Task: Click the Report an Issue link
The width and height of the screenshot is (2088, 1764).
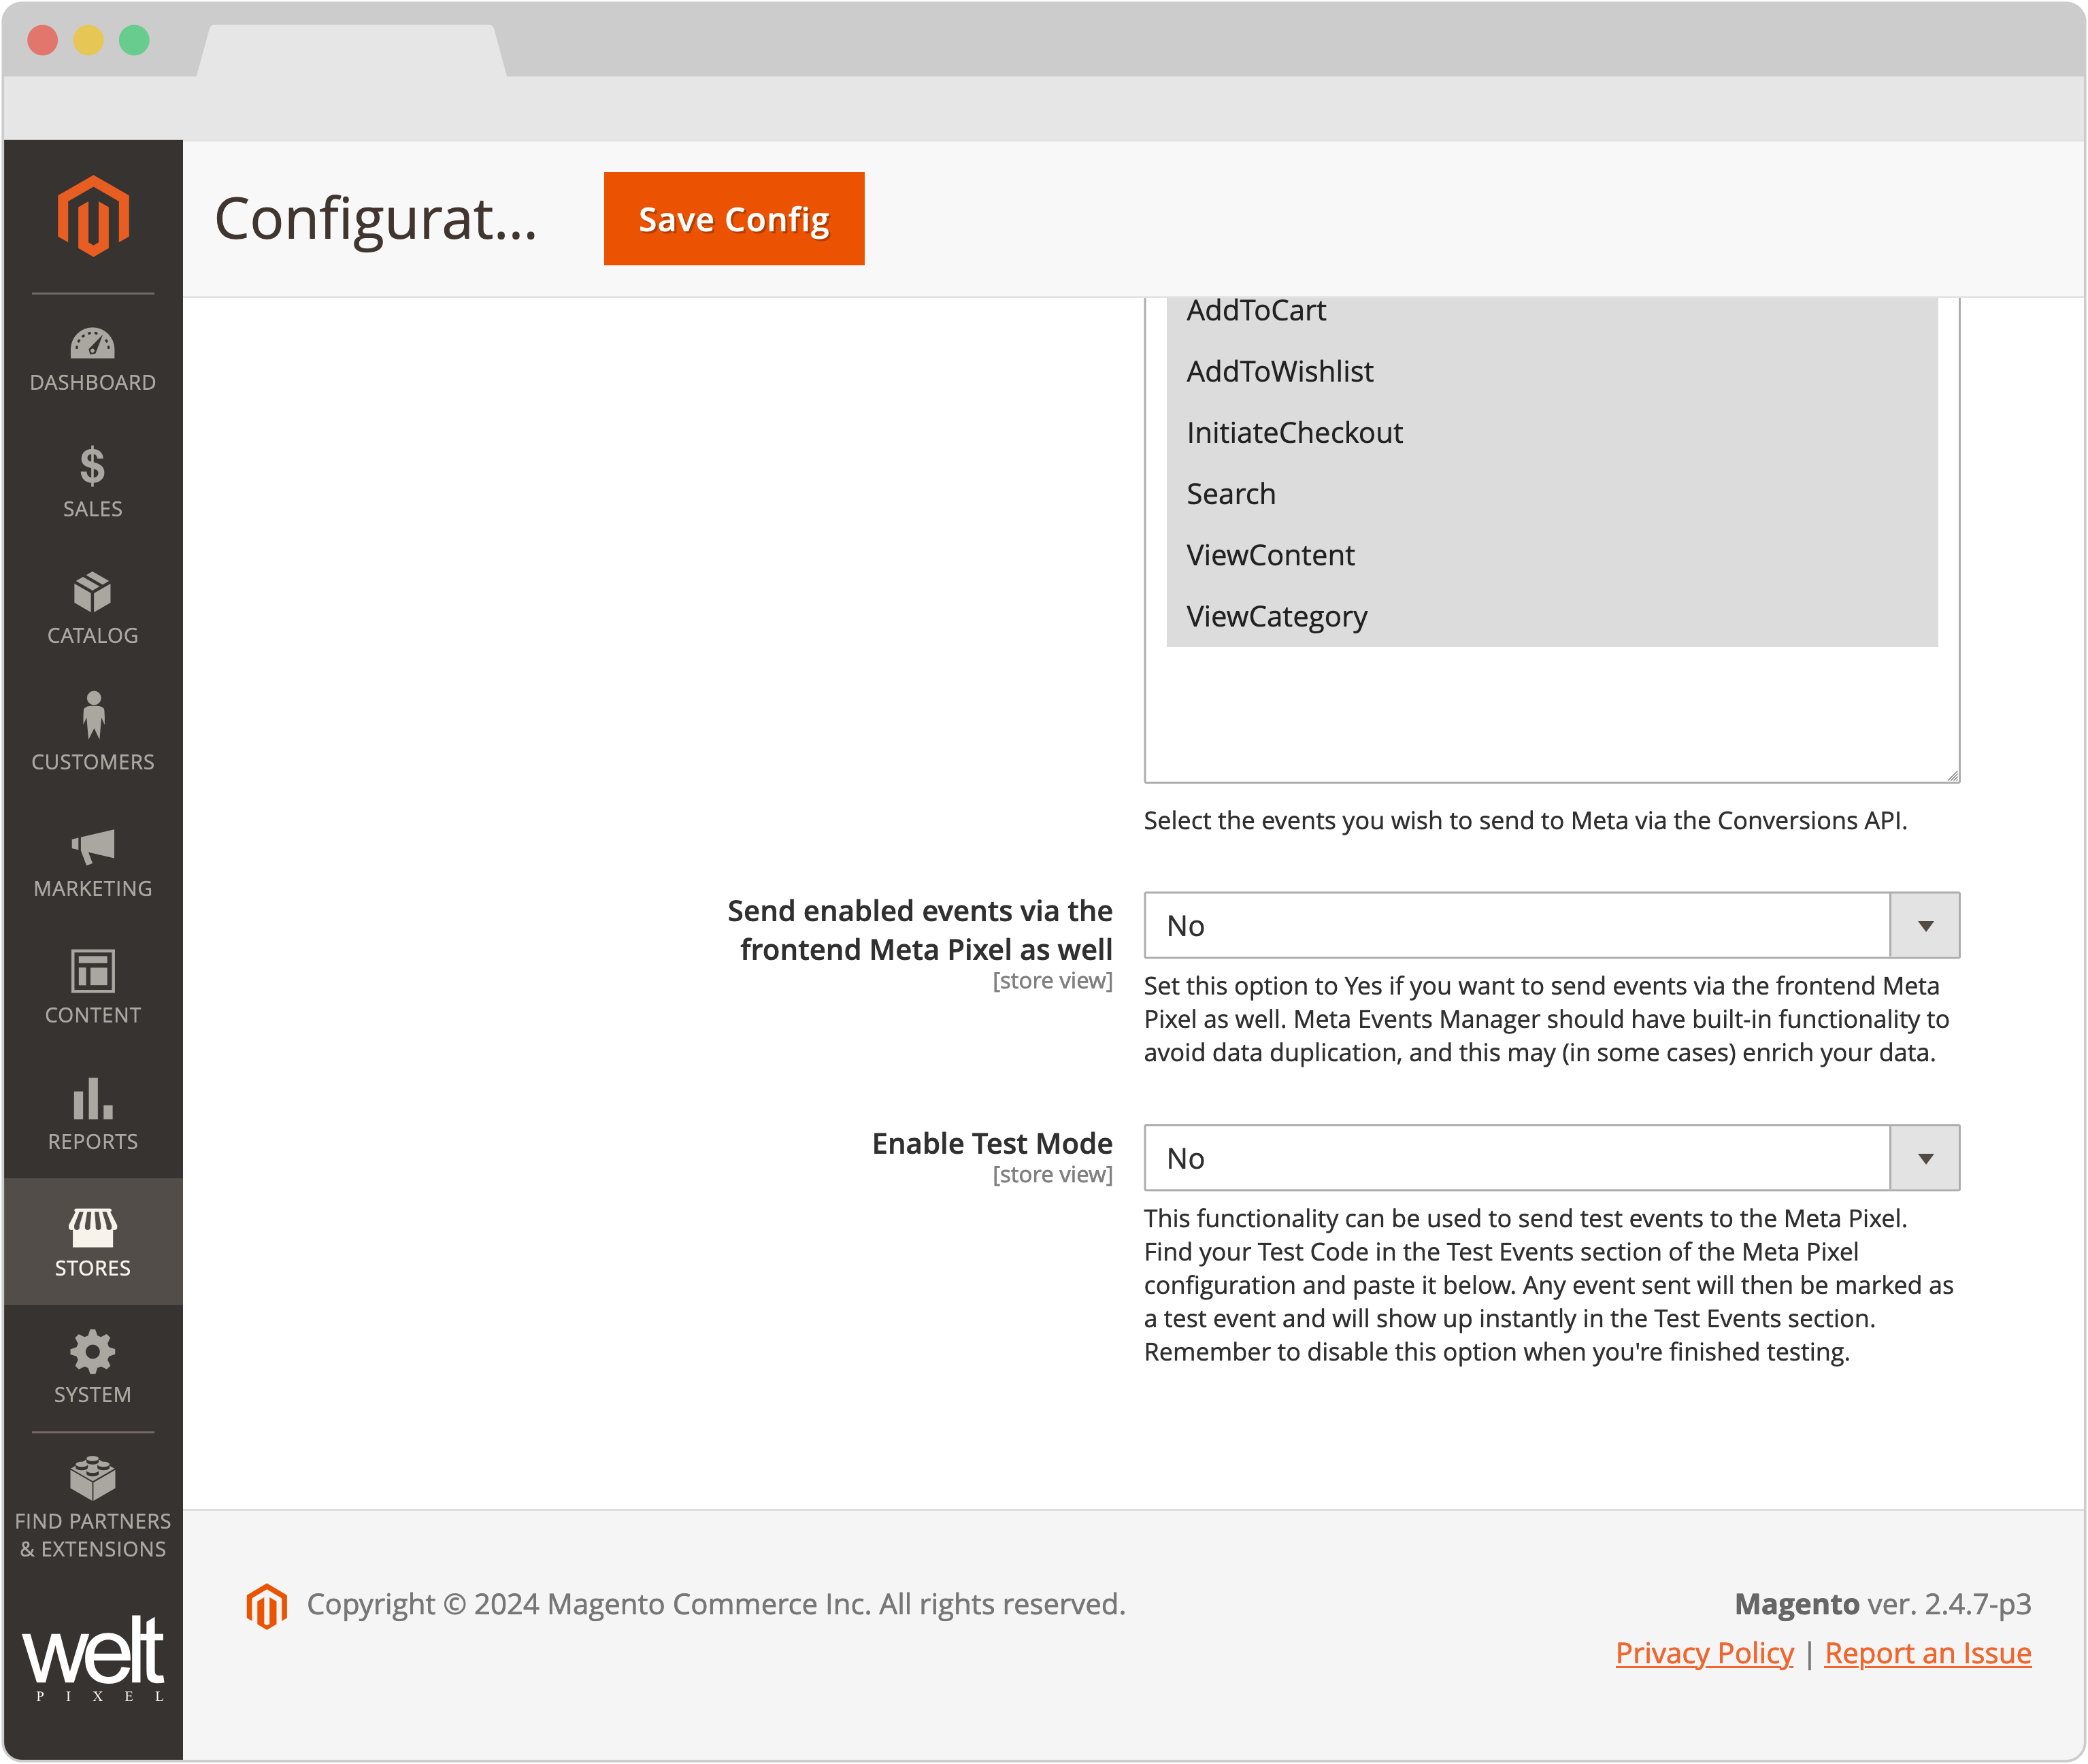Action: [1927, 1650]
